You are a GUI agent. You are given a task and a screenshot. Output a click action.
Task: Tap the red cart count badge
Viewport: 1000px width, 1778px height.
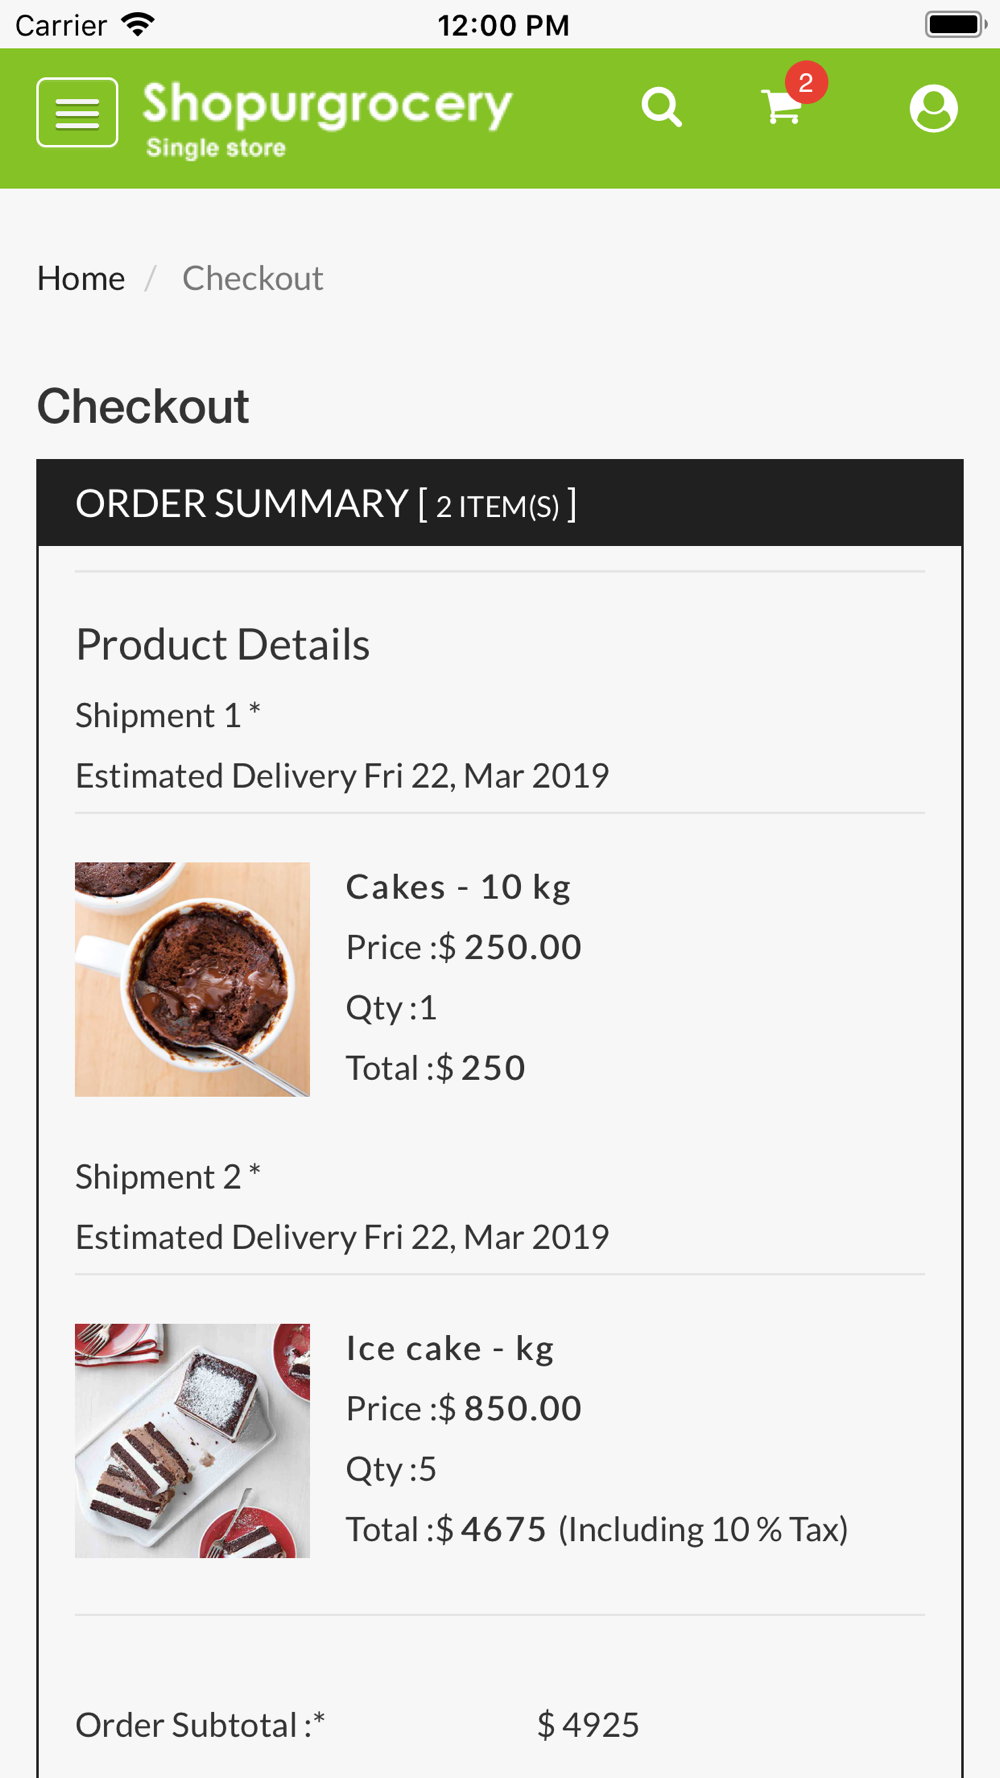(806, 82)
